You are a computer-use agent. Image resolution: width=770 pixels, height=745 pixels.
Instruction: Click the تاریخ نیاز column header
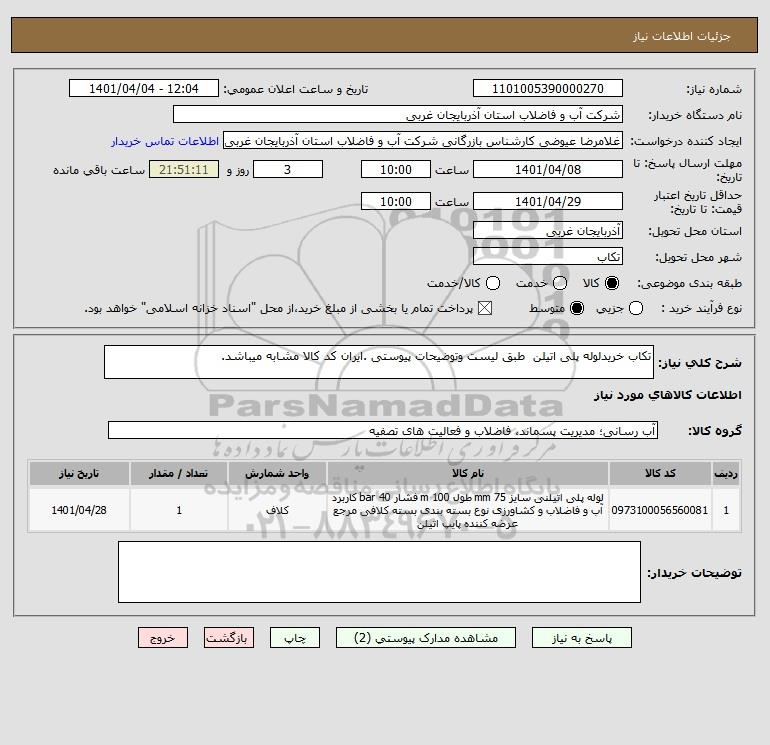point(79,473)
